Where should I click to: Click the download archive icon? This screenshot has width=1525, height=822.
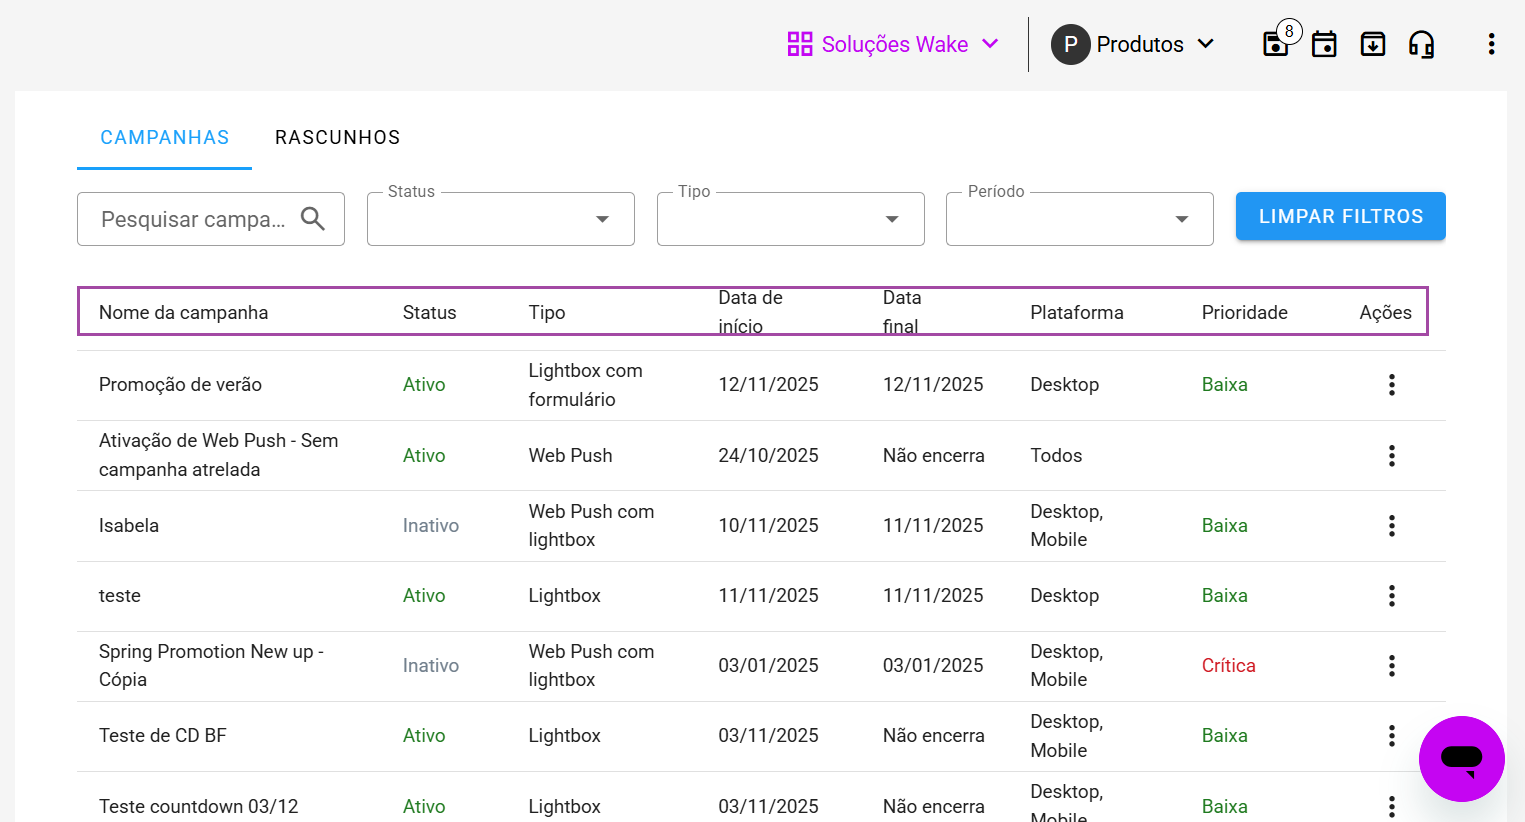(x=1373, y=44)
